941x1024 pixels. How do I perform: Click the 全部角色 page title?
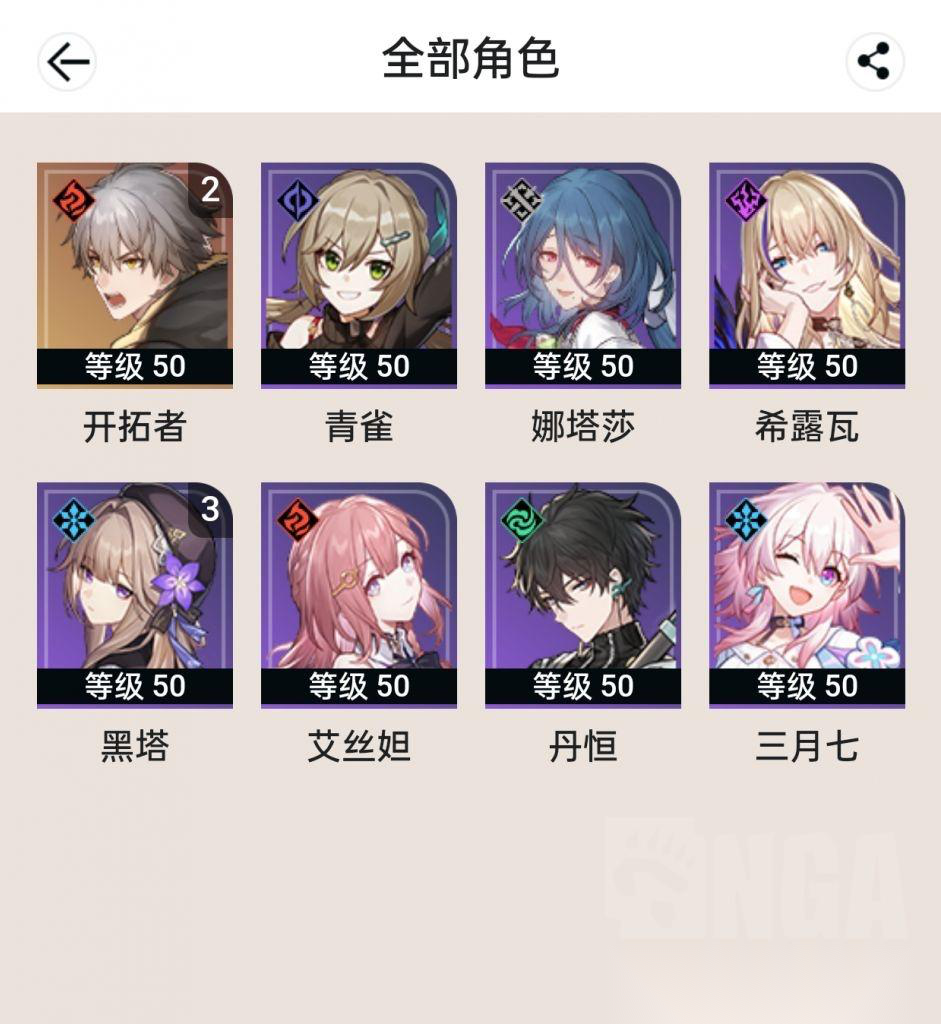470,59
